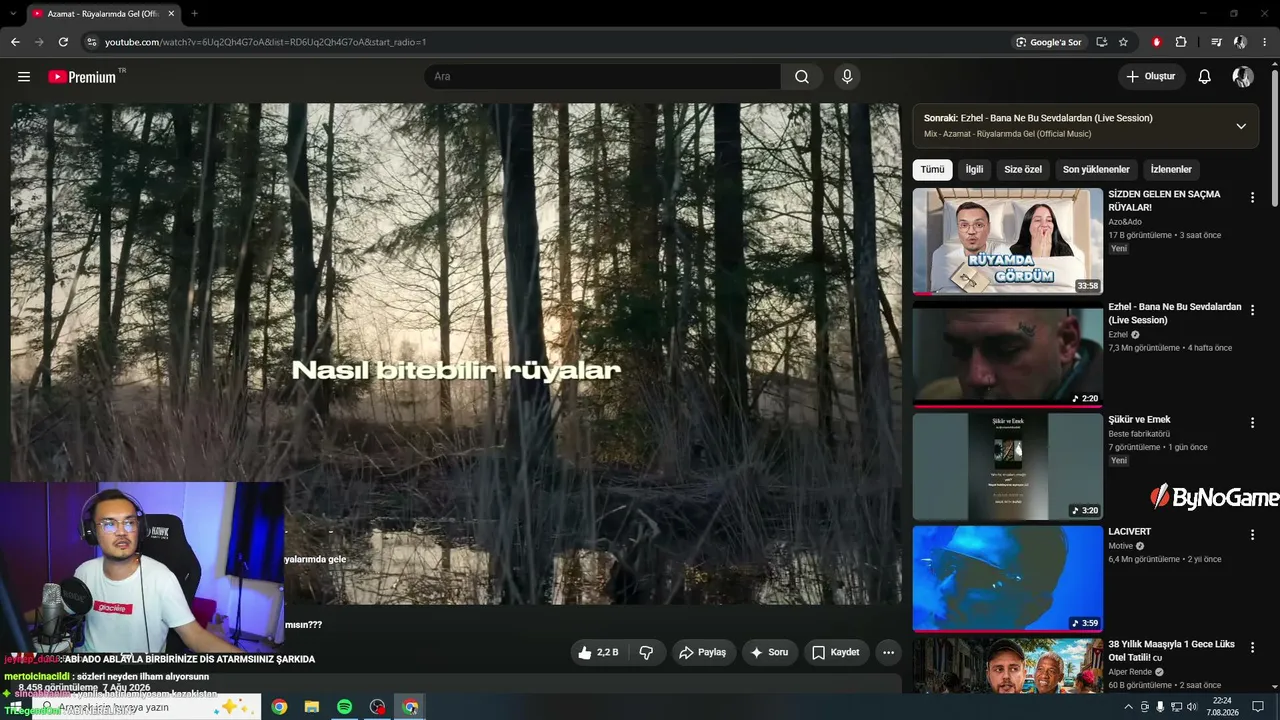Open the Chrome profile avatar

[x=1240, y=42]
